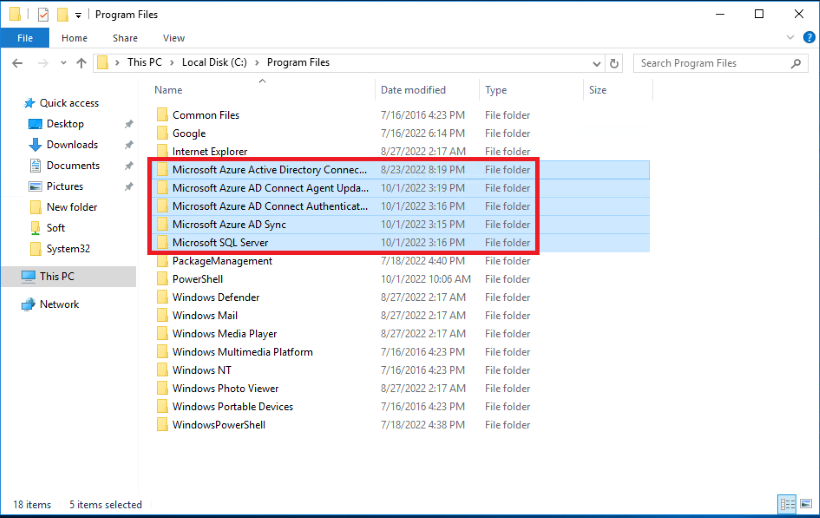
Task: Sort by the Type column header
Action: pyautogui.click(x=496, y=90)
